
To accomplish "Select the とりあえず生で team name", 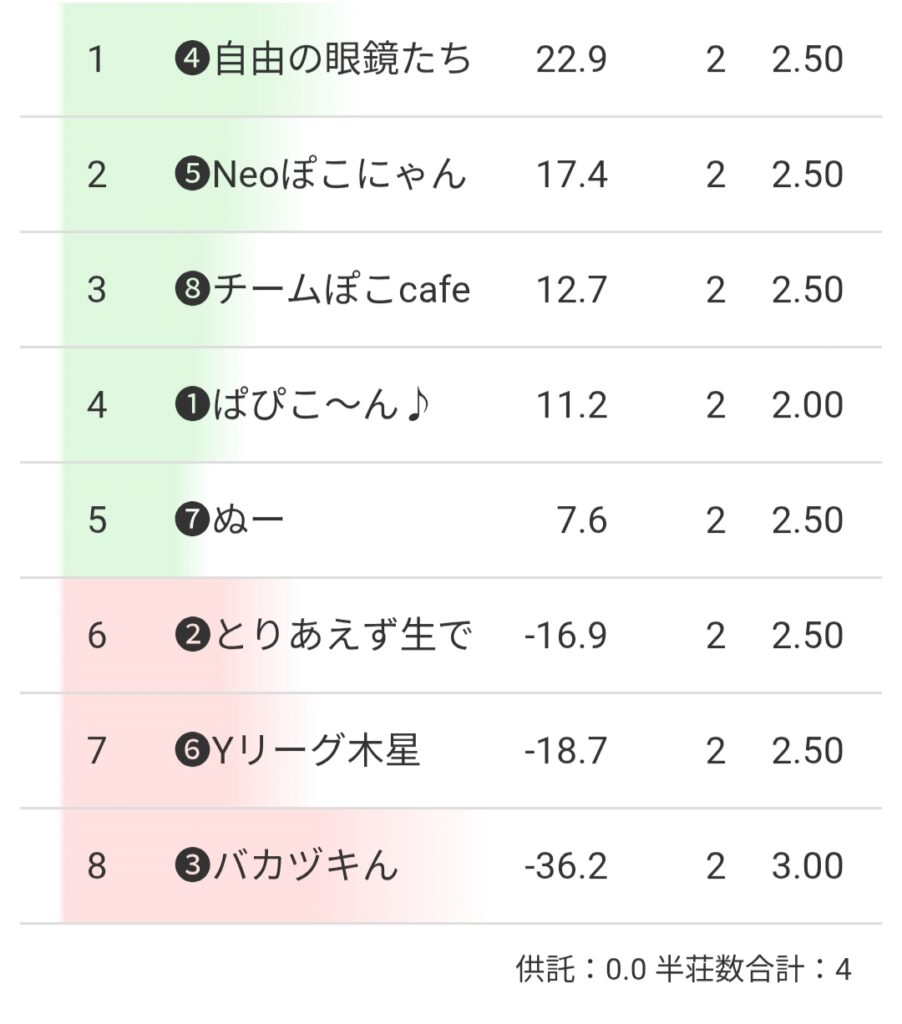I will pyautogui.click(x=342, y=636).
